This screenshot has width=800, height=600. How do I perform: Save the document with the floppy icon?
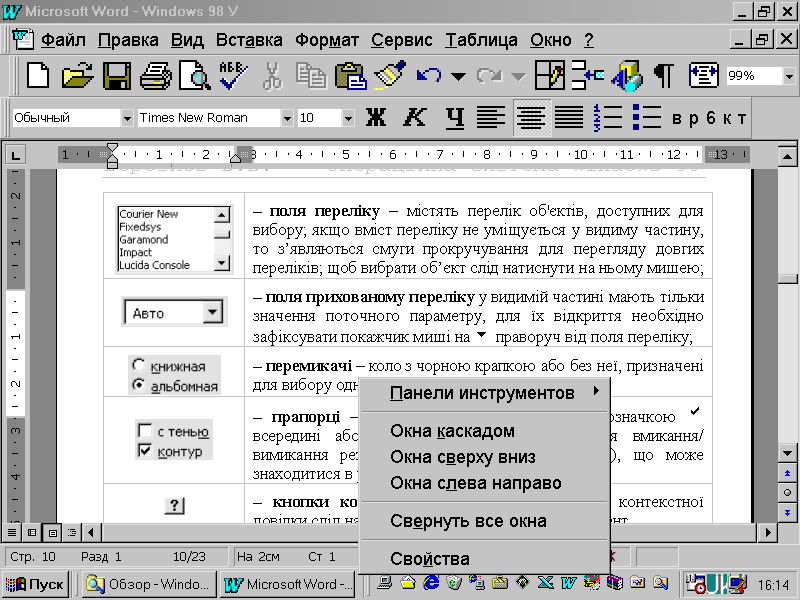coord(116,76)
